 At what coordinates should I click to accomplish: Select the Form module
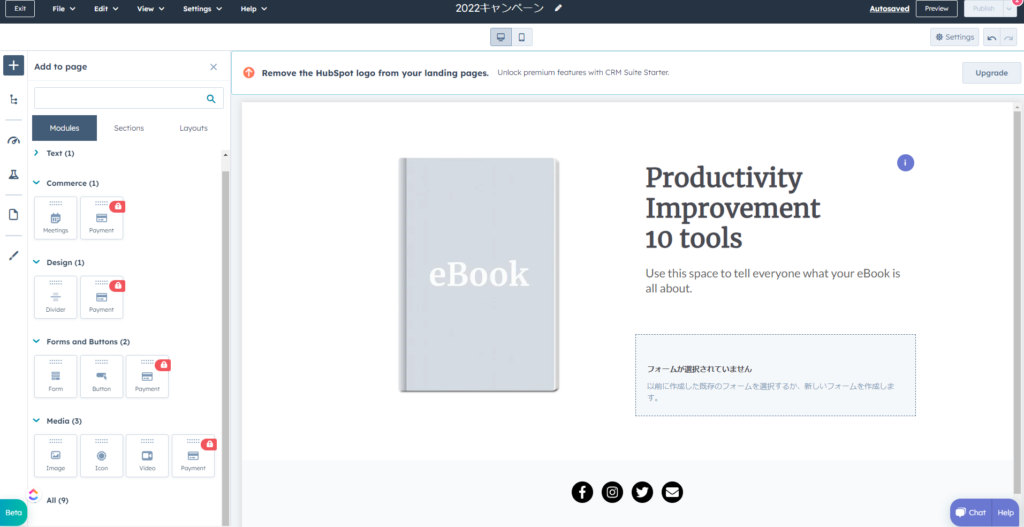(56, 376)
